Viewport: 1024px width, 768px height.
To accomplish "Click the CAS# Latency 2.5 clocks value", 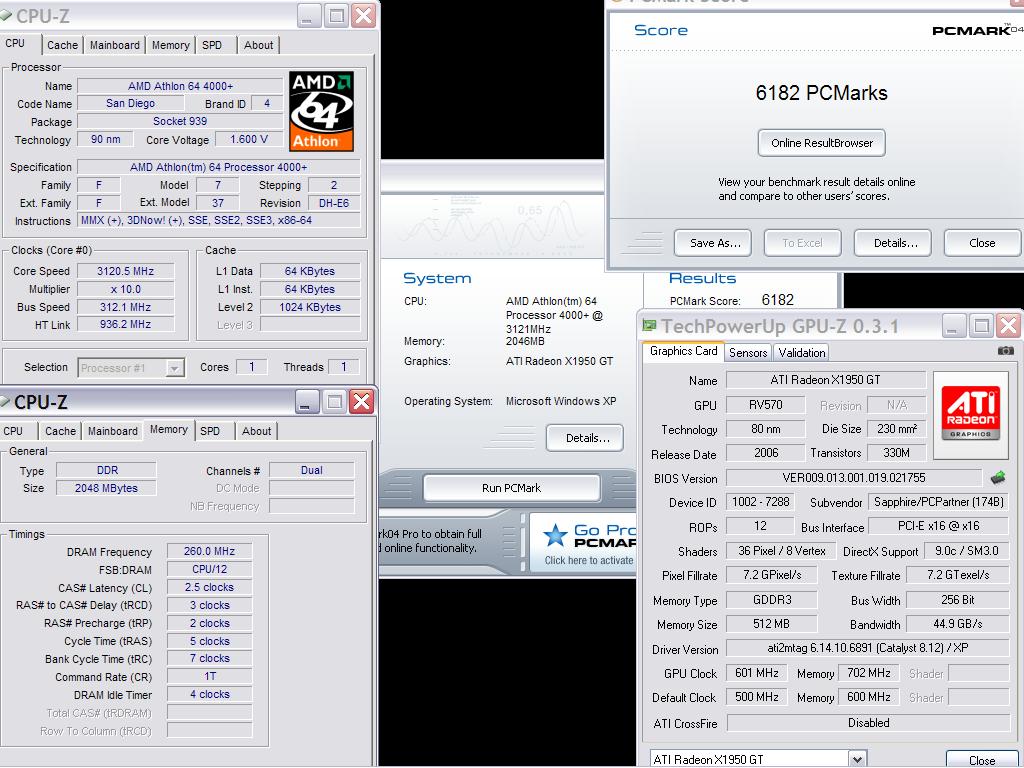I will point(209,587).
